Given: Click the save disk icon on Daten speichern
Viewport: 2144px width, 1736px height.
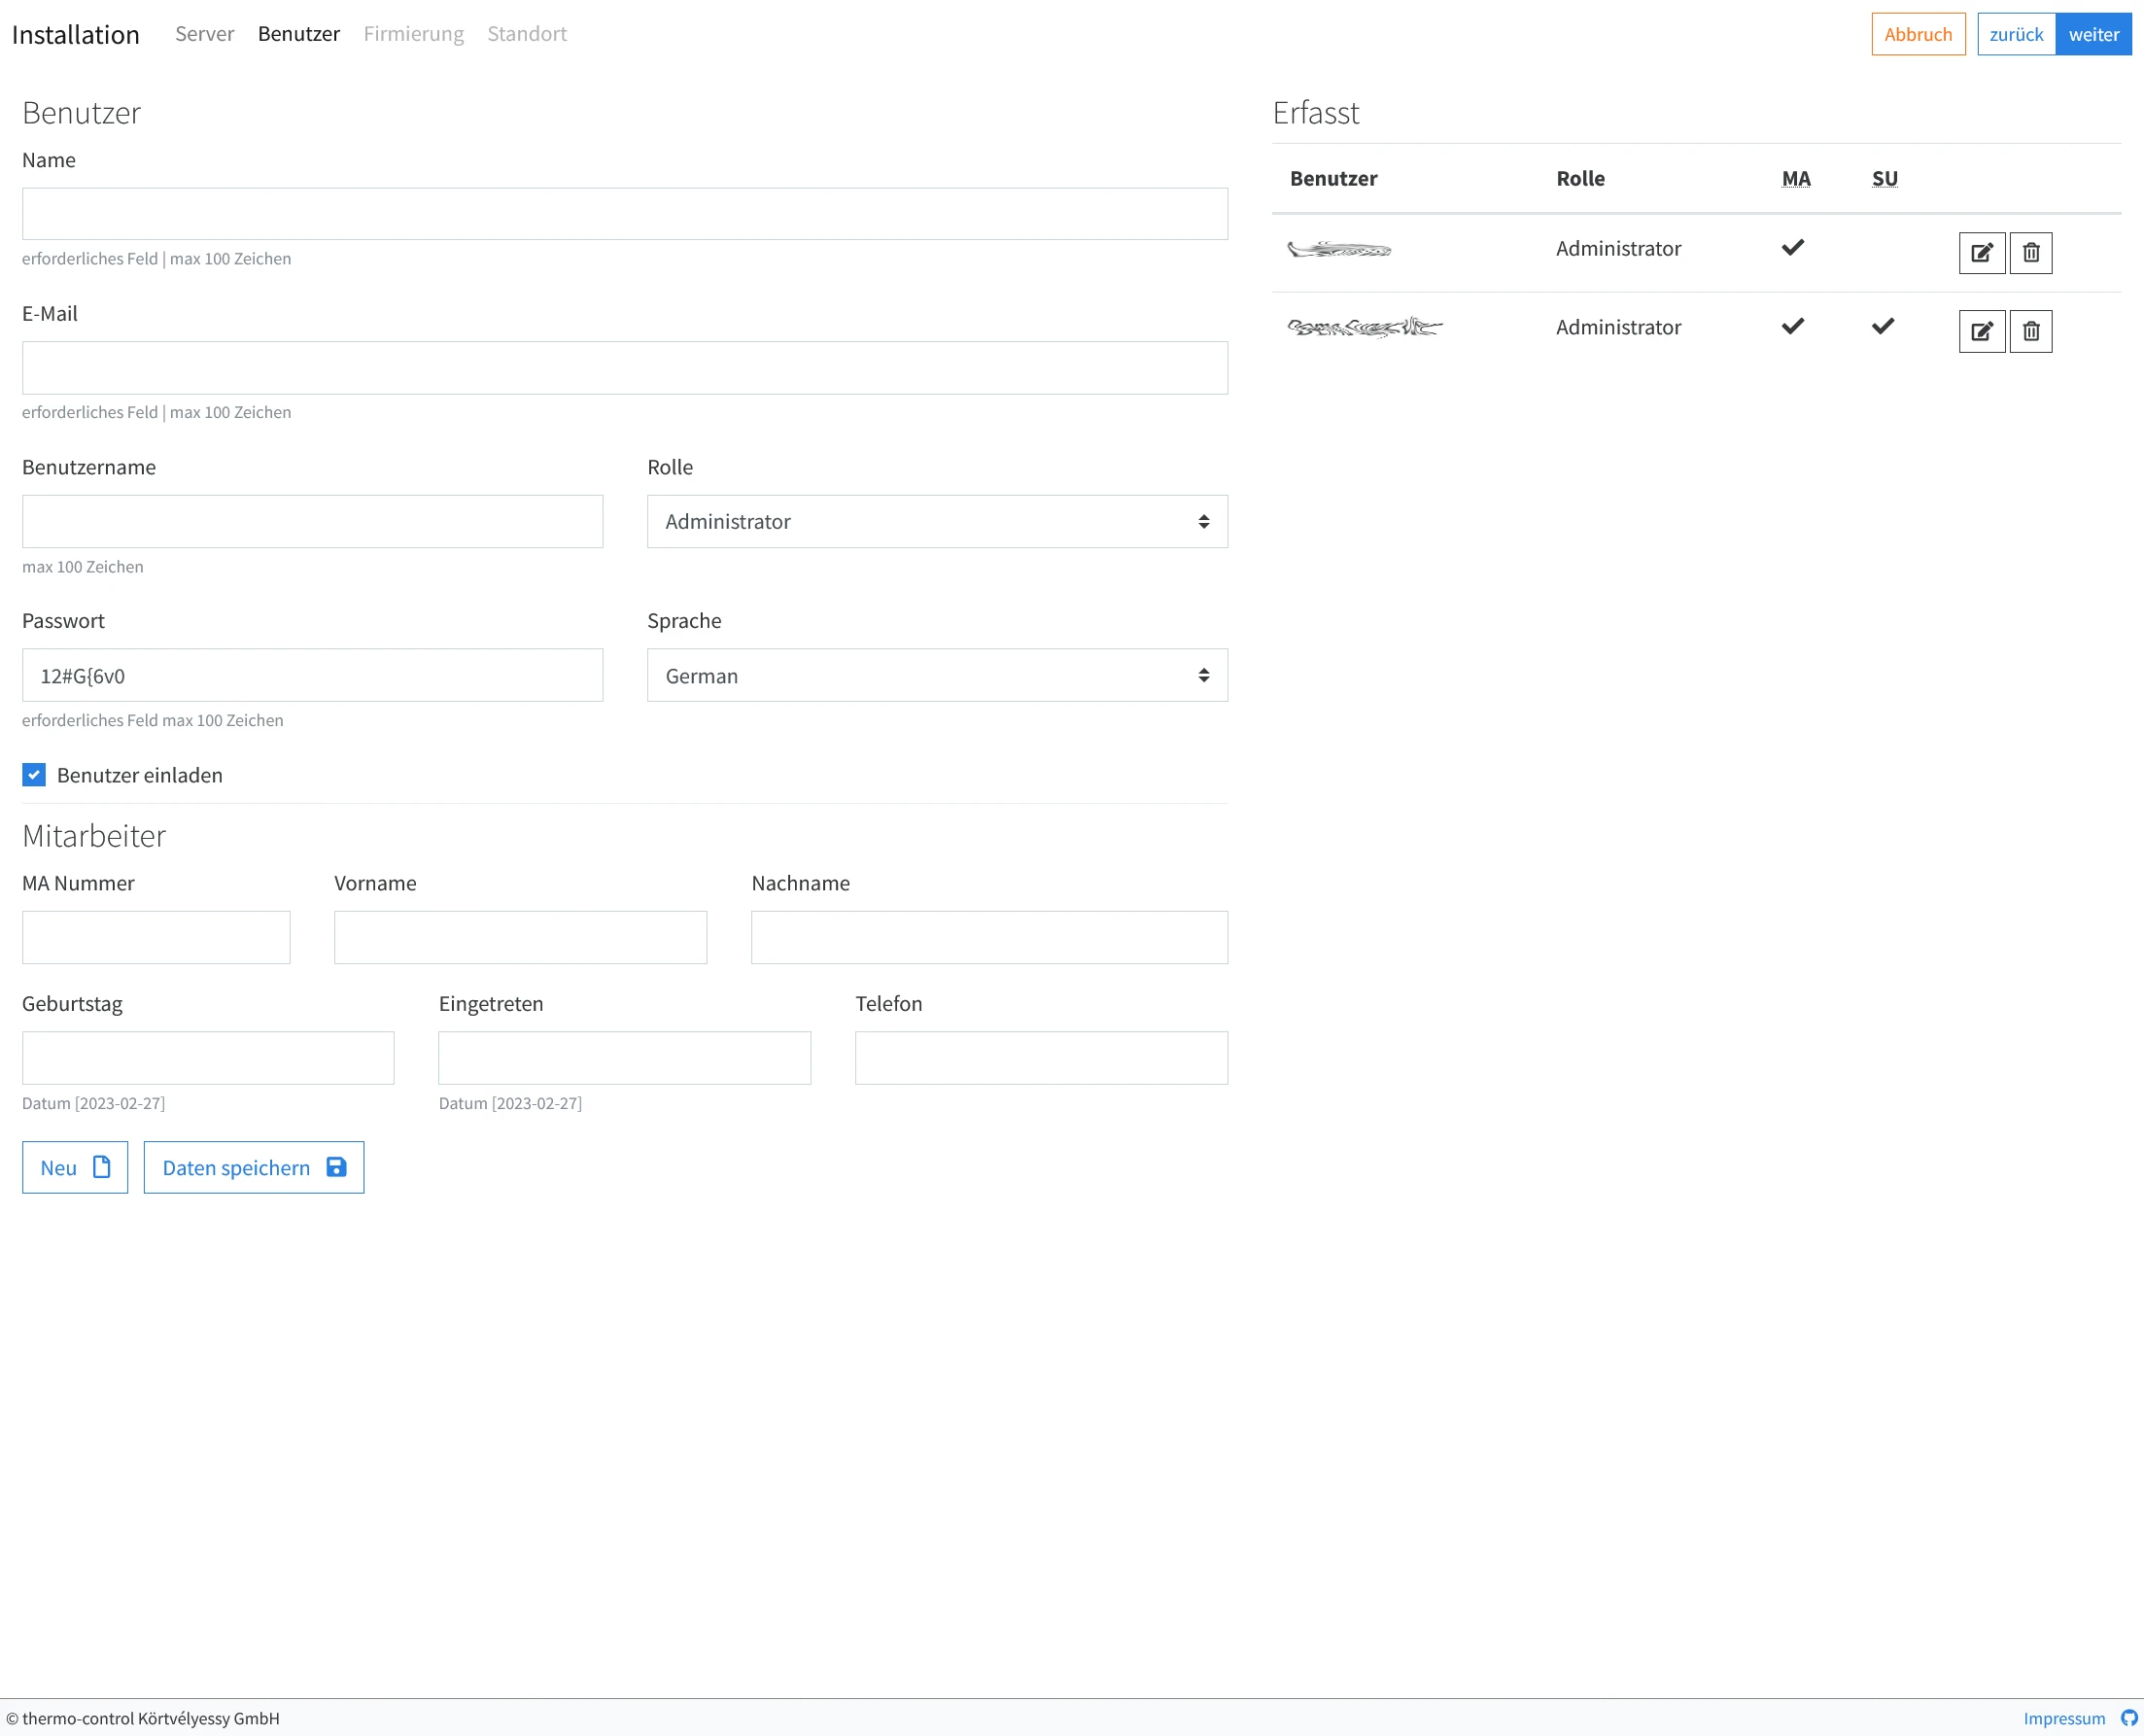Looking at the screenshot, I should (336, 1167).
